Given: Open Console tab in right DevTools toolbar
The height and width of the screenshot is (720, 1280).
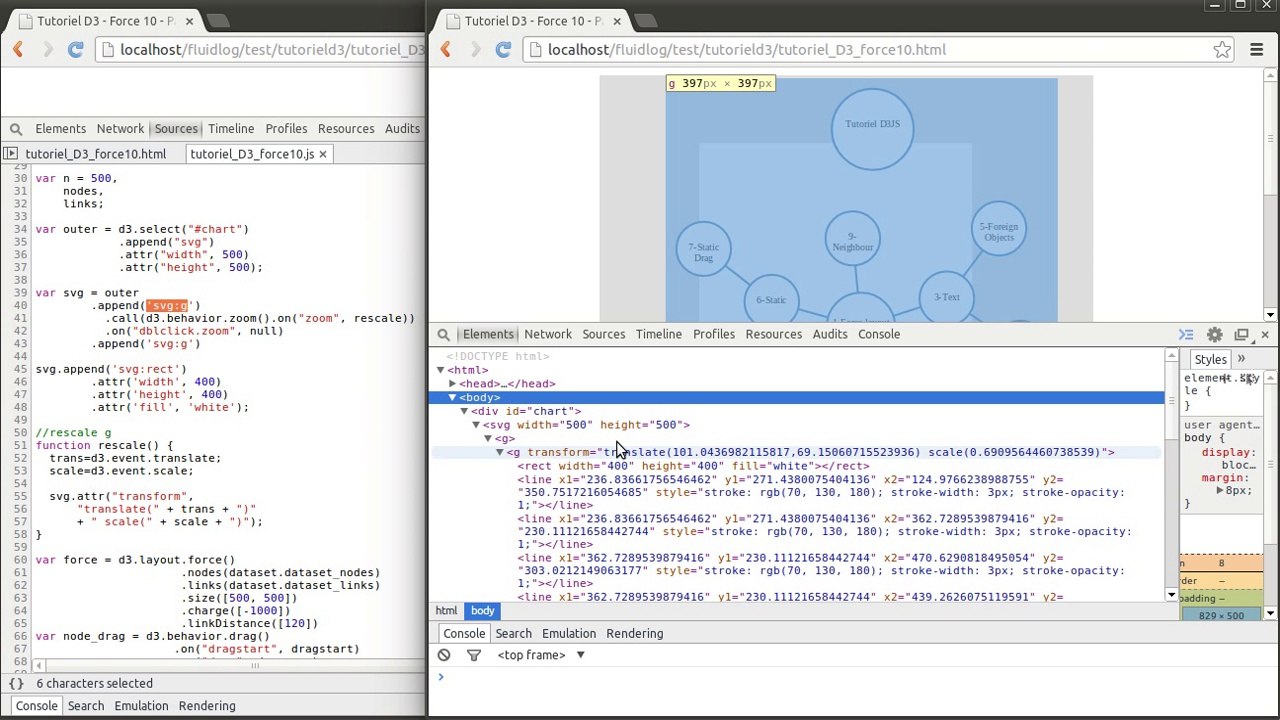Looking at the screenshot, I should click(x=879, y=334).
